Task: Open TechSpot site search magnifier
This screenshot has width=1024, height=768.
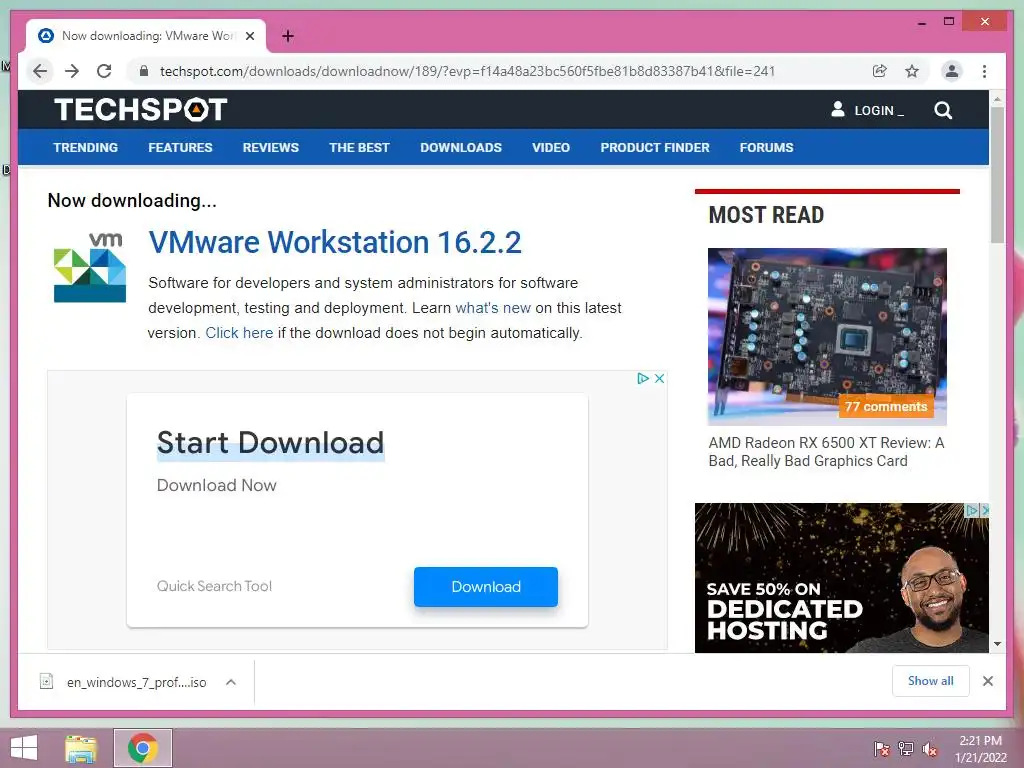Action: click(x=942, y=110)
